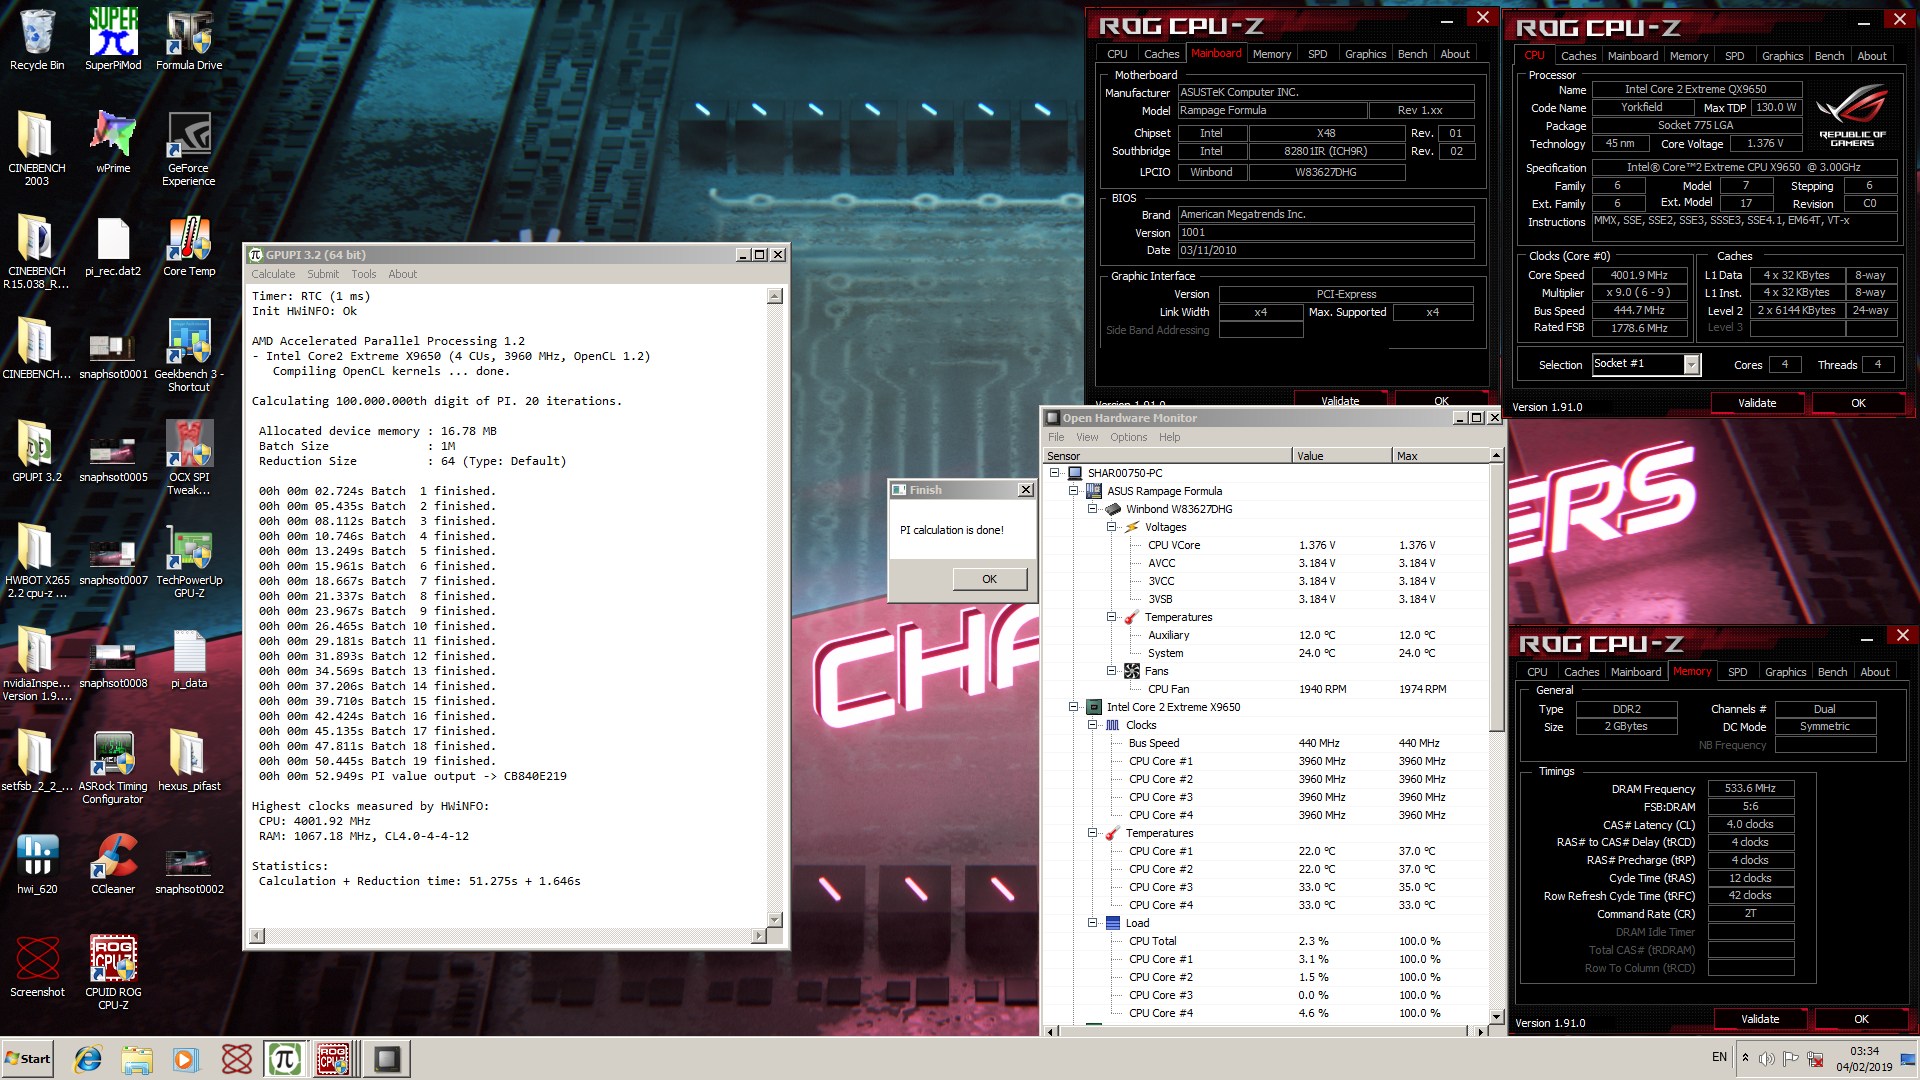Click OK in the Memory CPU-Z window
Screen dimensions: 1920x1080
click(1861, 1019)
